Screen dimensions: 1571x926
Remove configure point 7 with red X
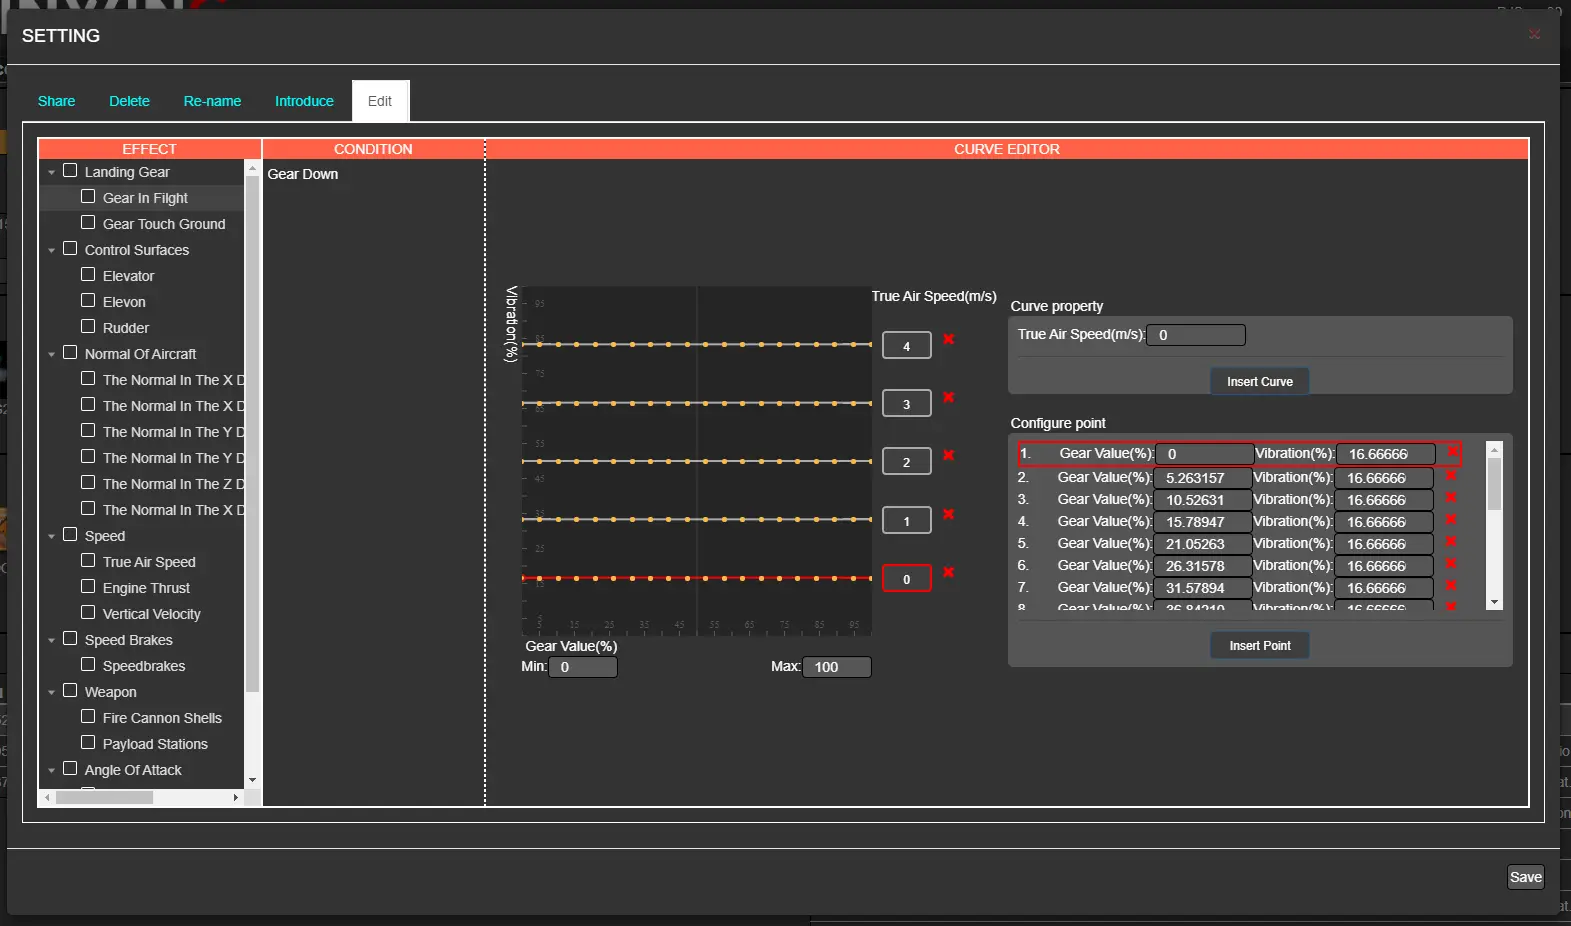pos(1450,586)
